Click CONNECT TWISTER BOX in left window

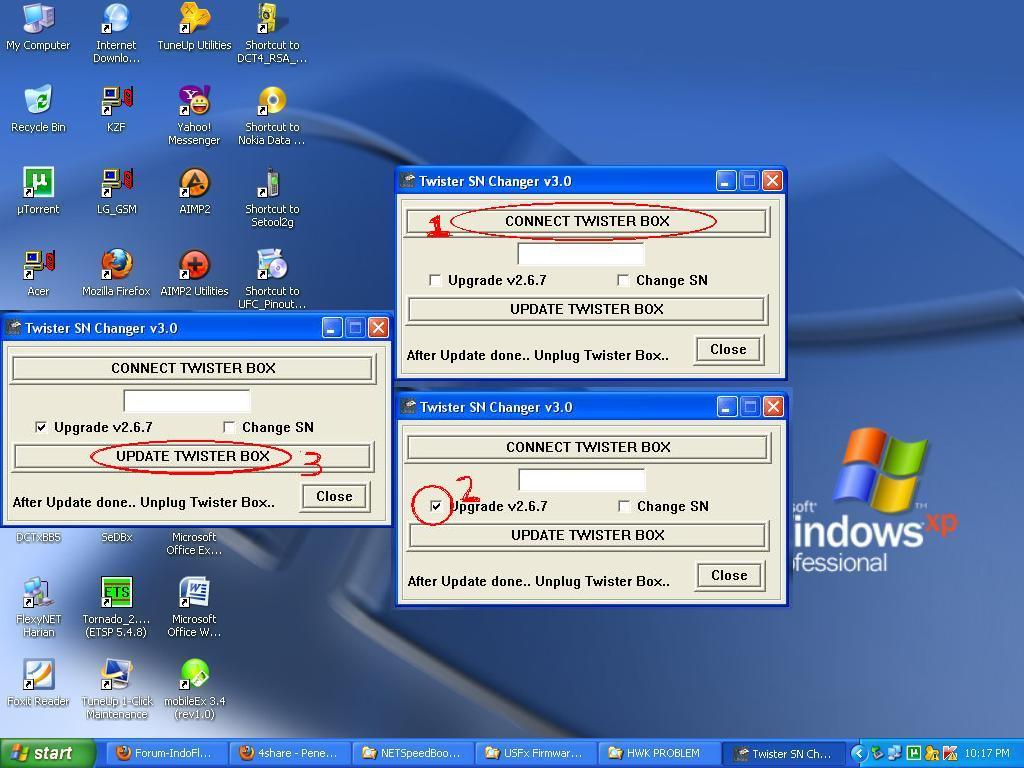(193, 368)
